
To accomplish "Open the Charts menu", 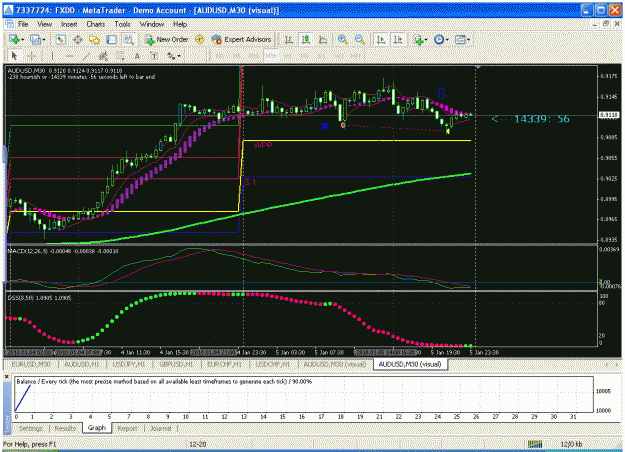I will tap(96, 24).
